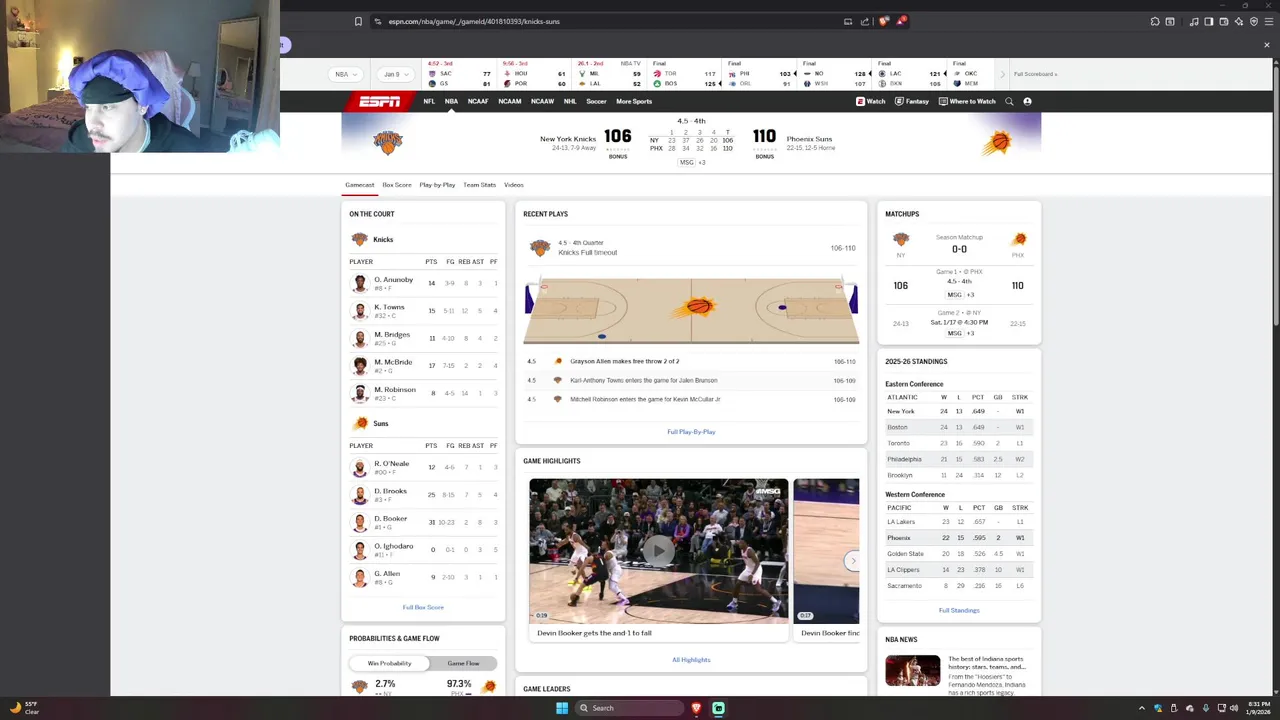
Task: Click the share icon in address bar
Action: click(864, 21)
